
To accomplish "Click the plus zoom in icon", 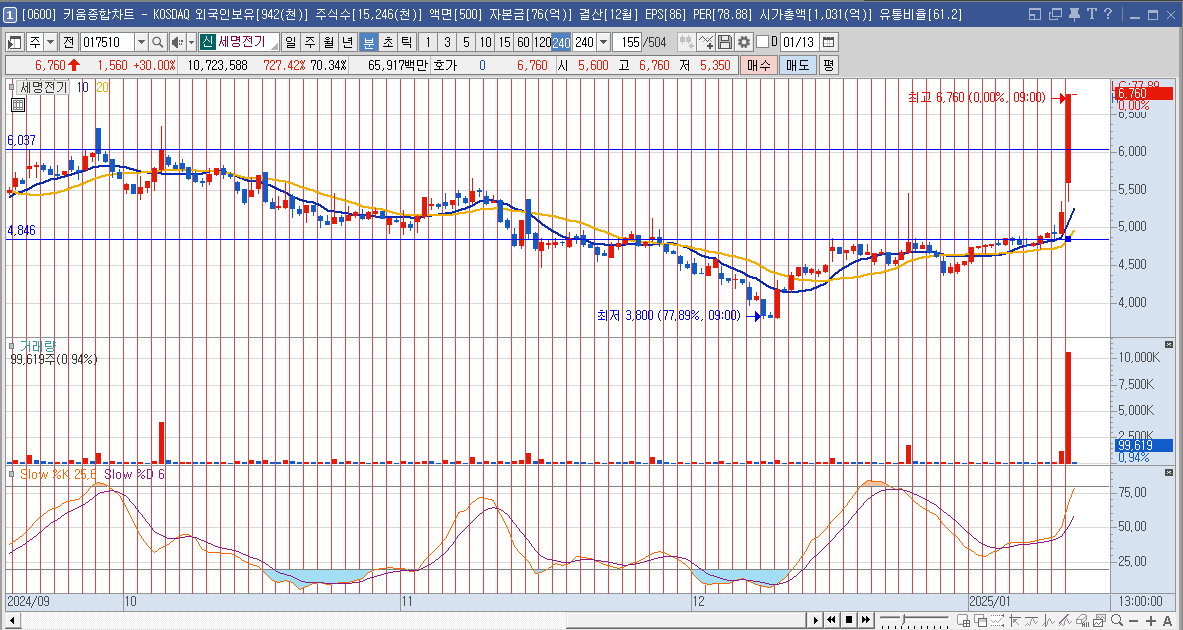I will pos(1151,620).
